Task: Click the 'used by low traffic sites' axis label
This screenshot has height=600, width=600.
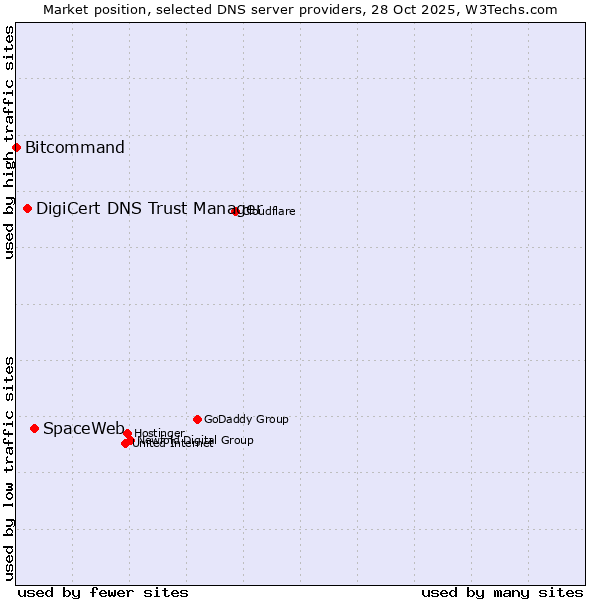Action: click(9, 467)
